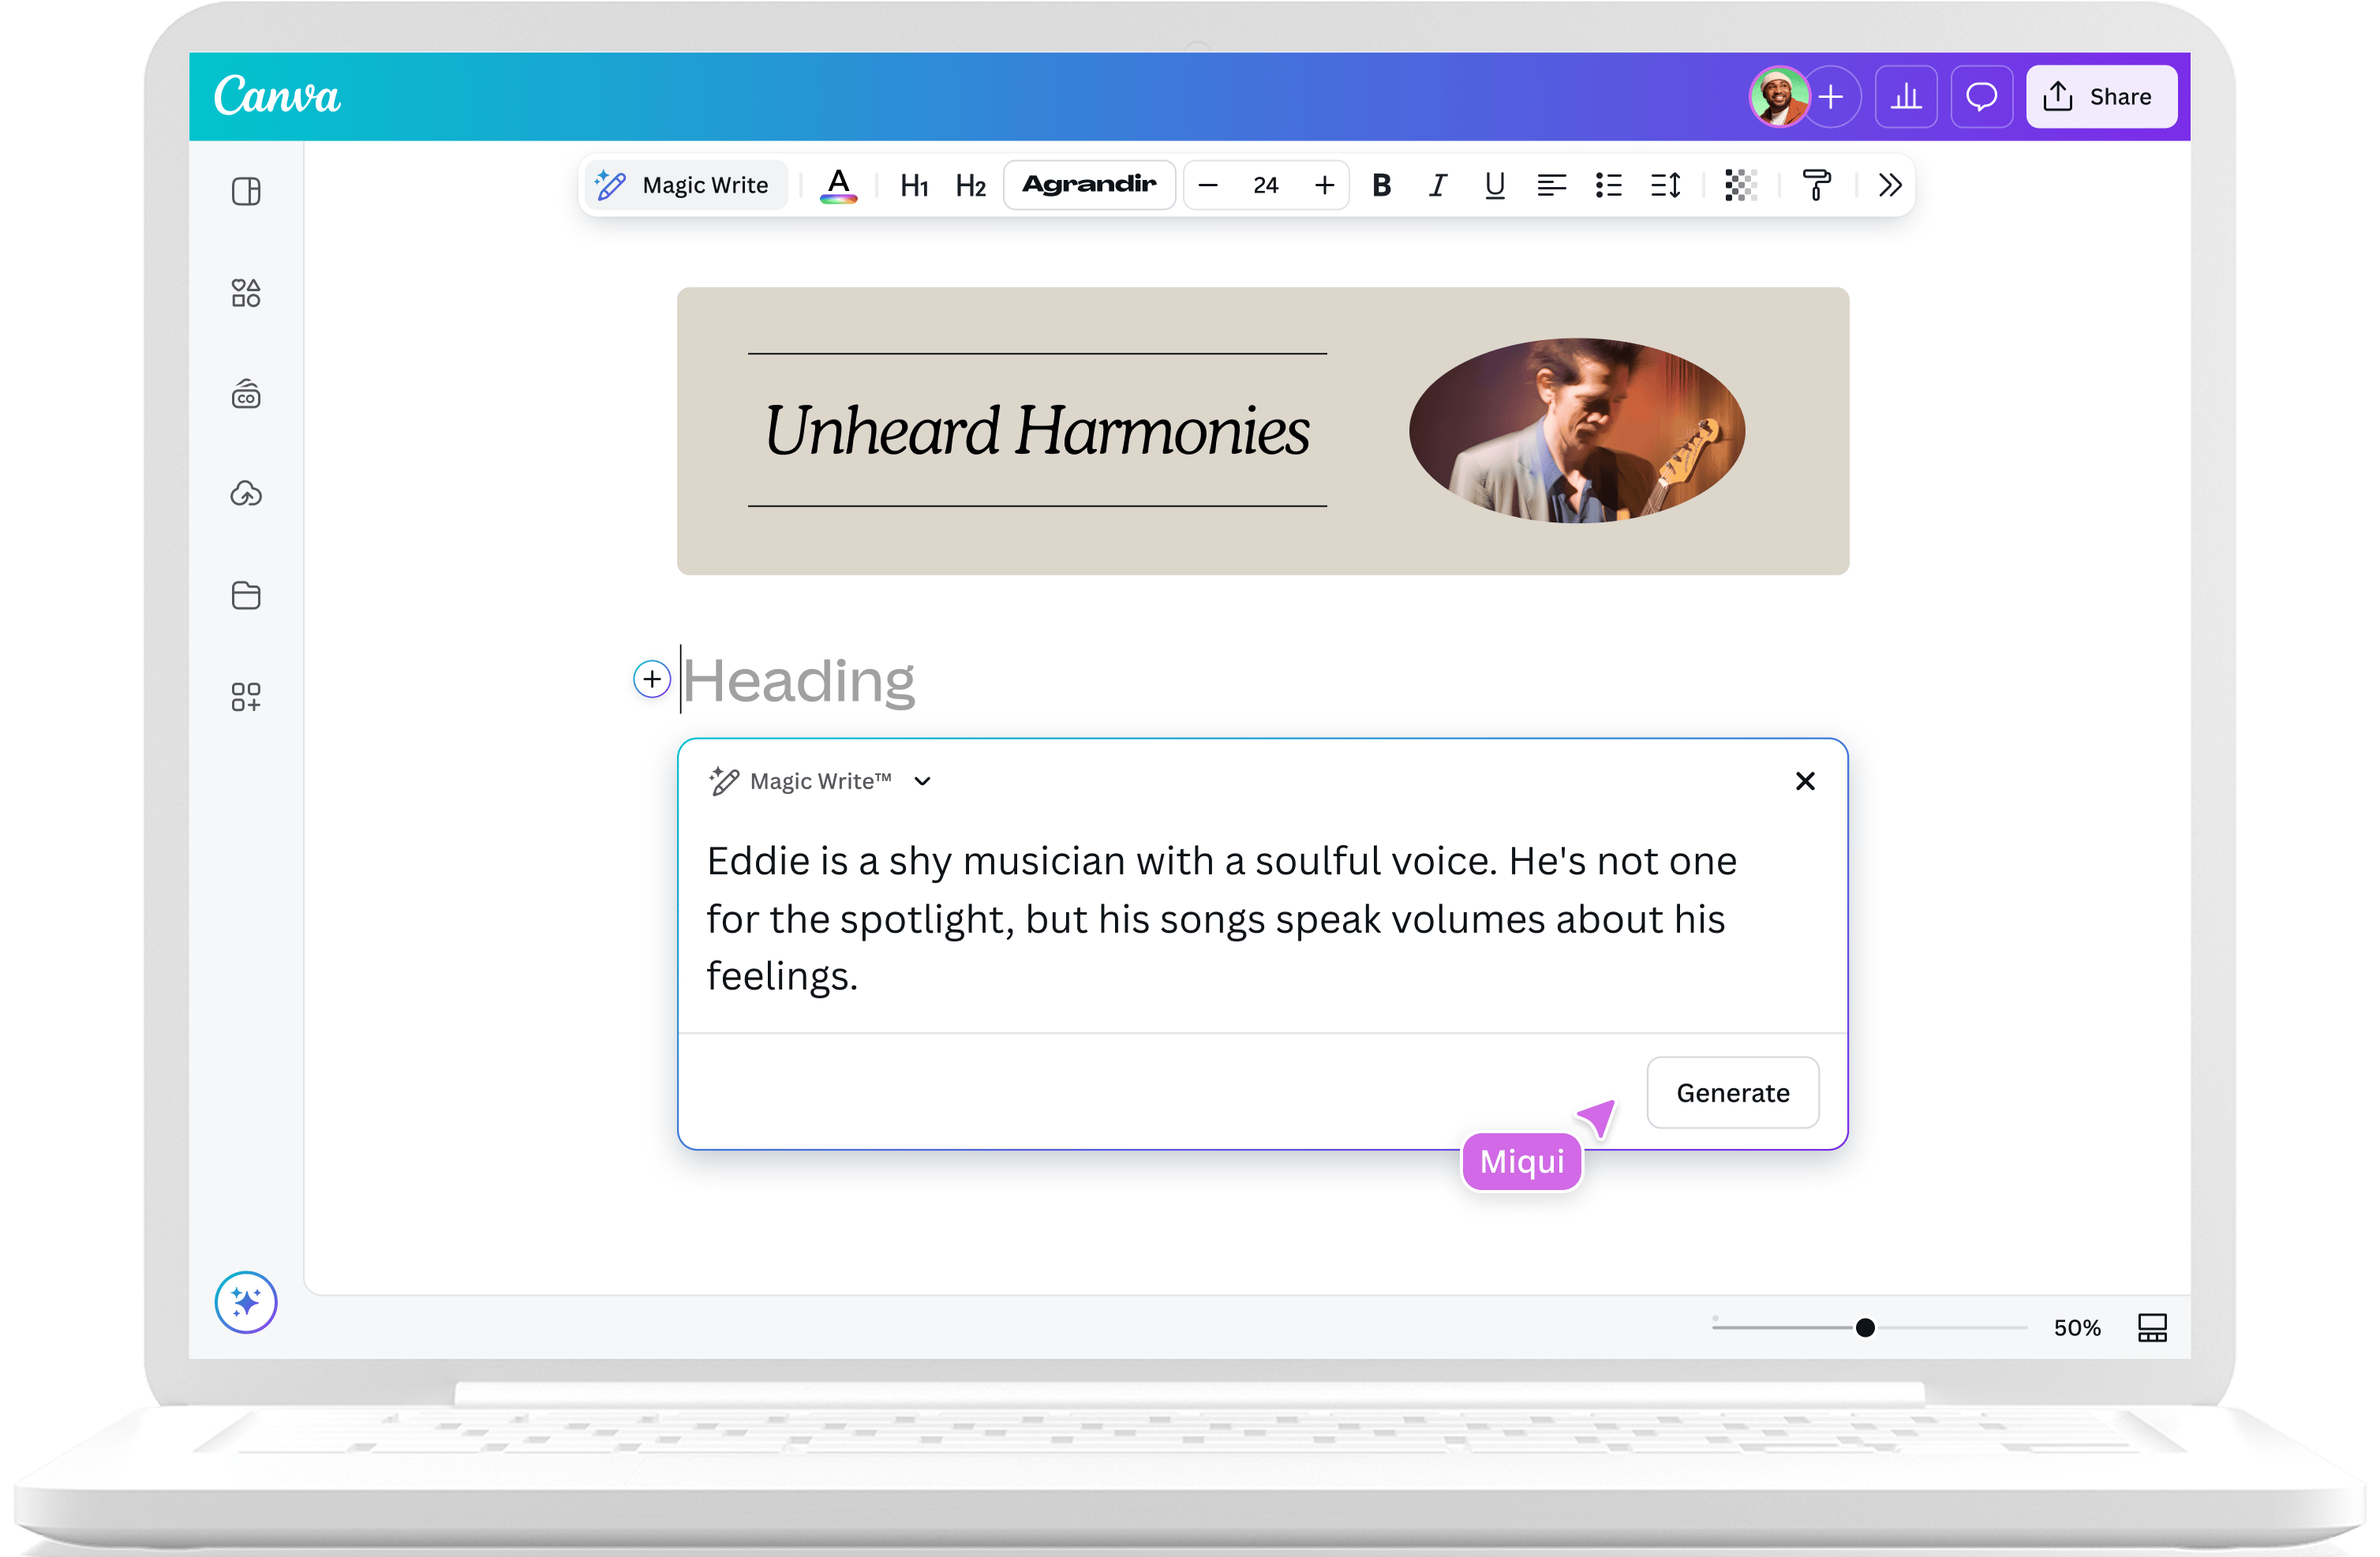
Task: Click the zoom slider handle
Action: pyautogui.click(x=1865, y=1328)
